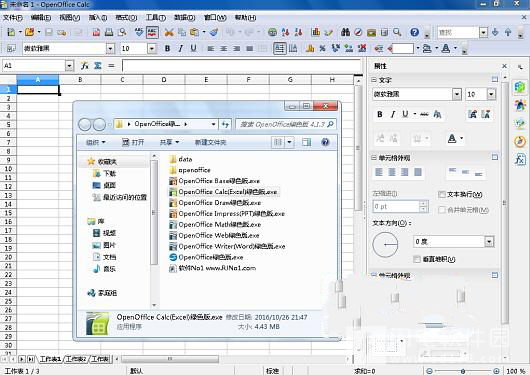Click the Organize button in Explorer

coord(96,142)
